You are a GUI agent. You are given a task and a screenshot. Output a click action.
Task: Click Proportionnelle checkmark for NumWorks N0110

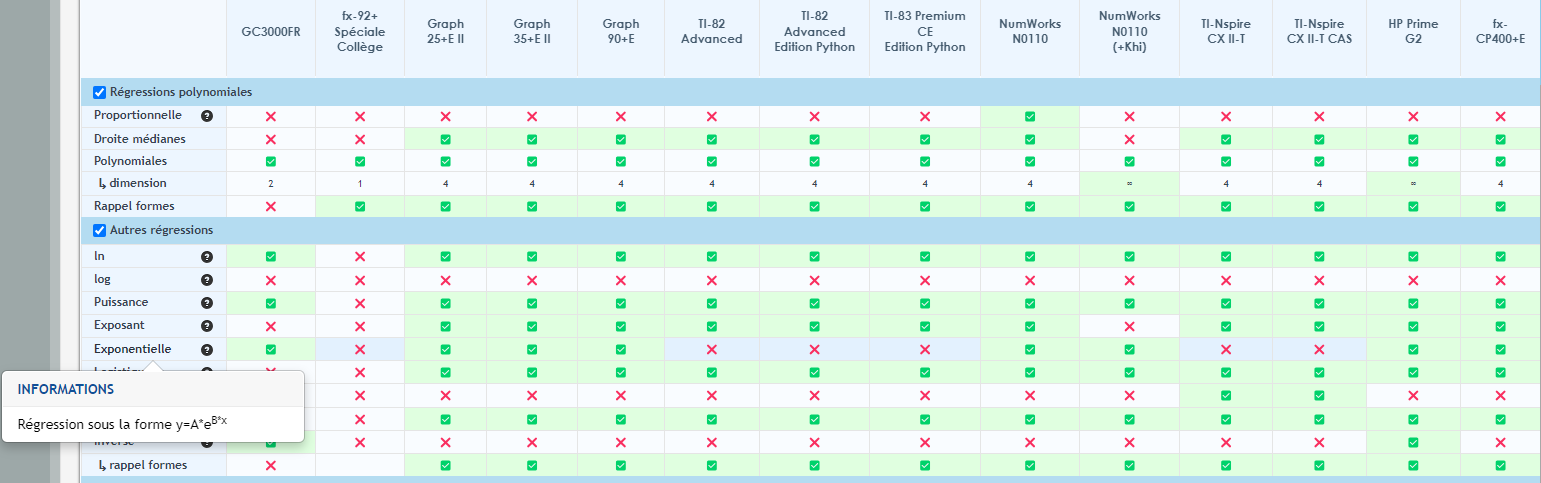point(1029,116)
